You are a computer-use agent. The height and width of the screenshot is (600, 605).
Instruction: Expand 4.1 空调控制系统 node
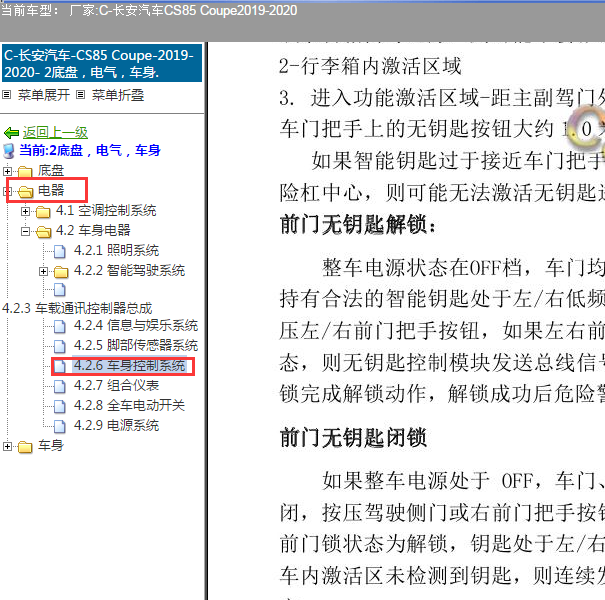[25, 211]
